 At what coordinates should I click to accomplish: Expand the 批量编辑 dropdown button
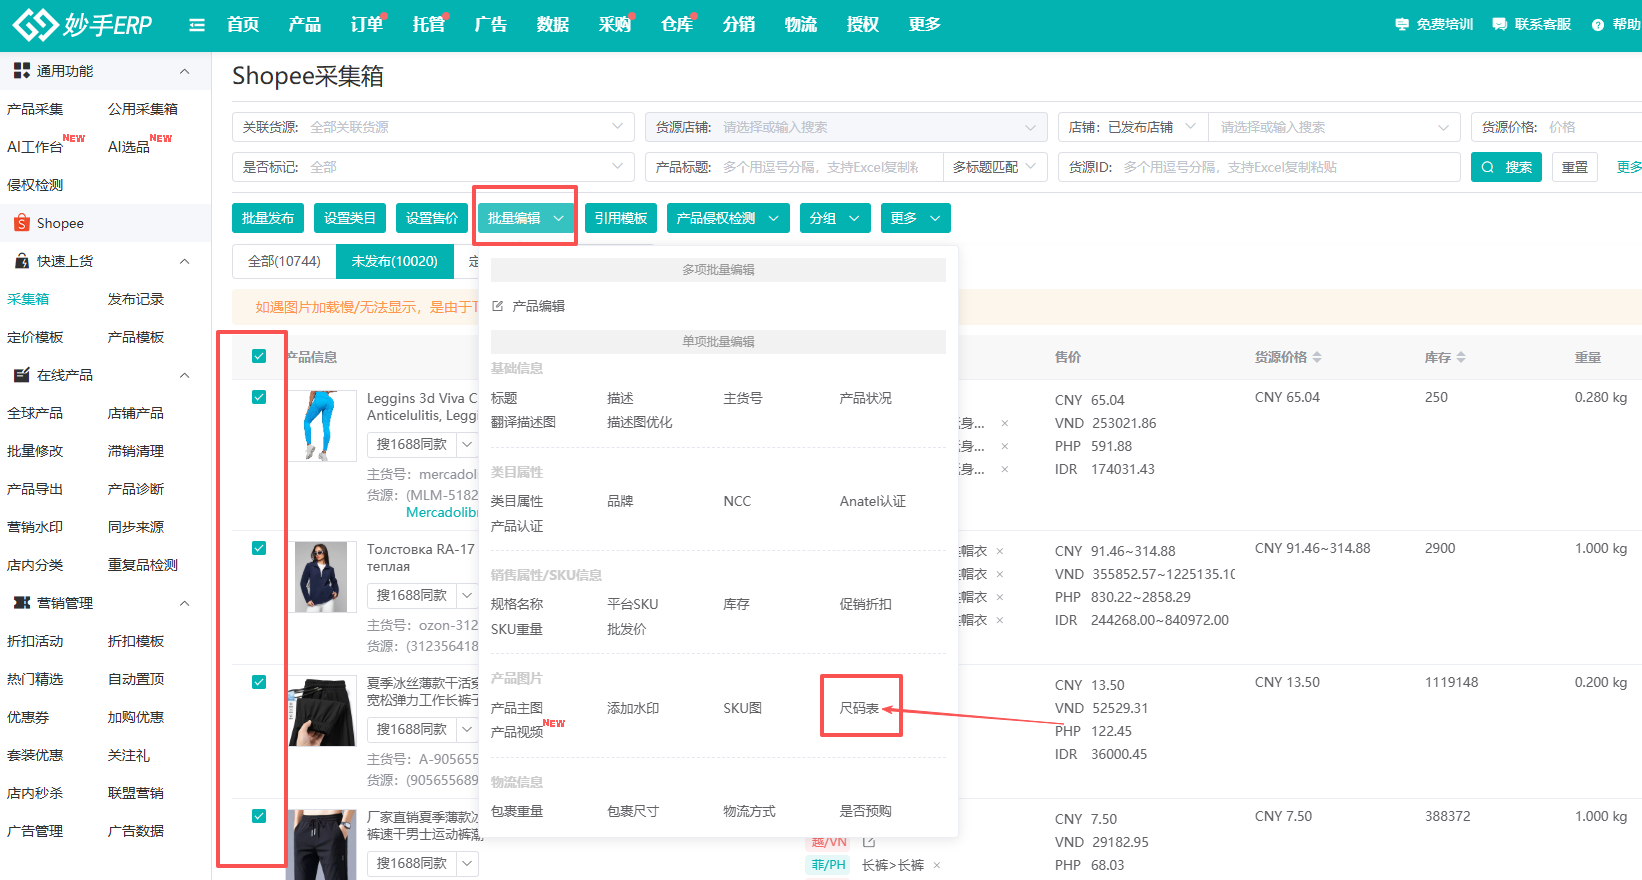[526, 218]
